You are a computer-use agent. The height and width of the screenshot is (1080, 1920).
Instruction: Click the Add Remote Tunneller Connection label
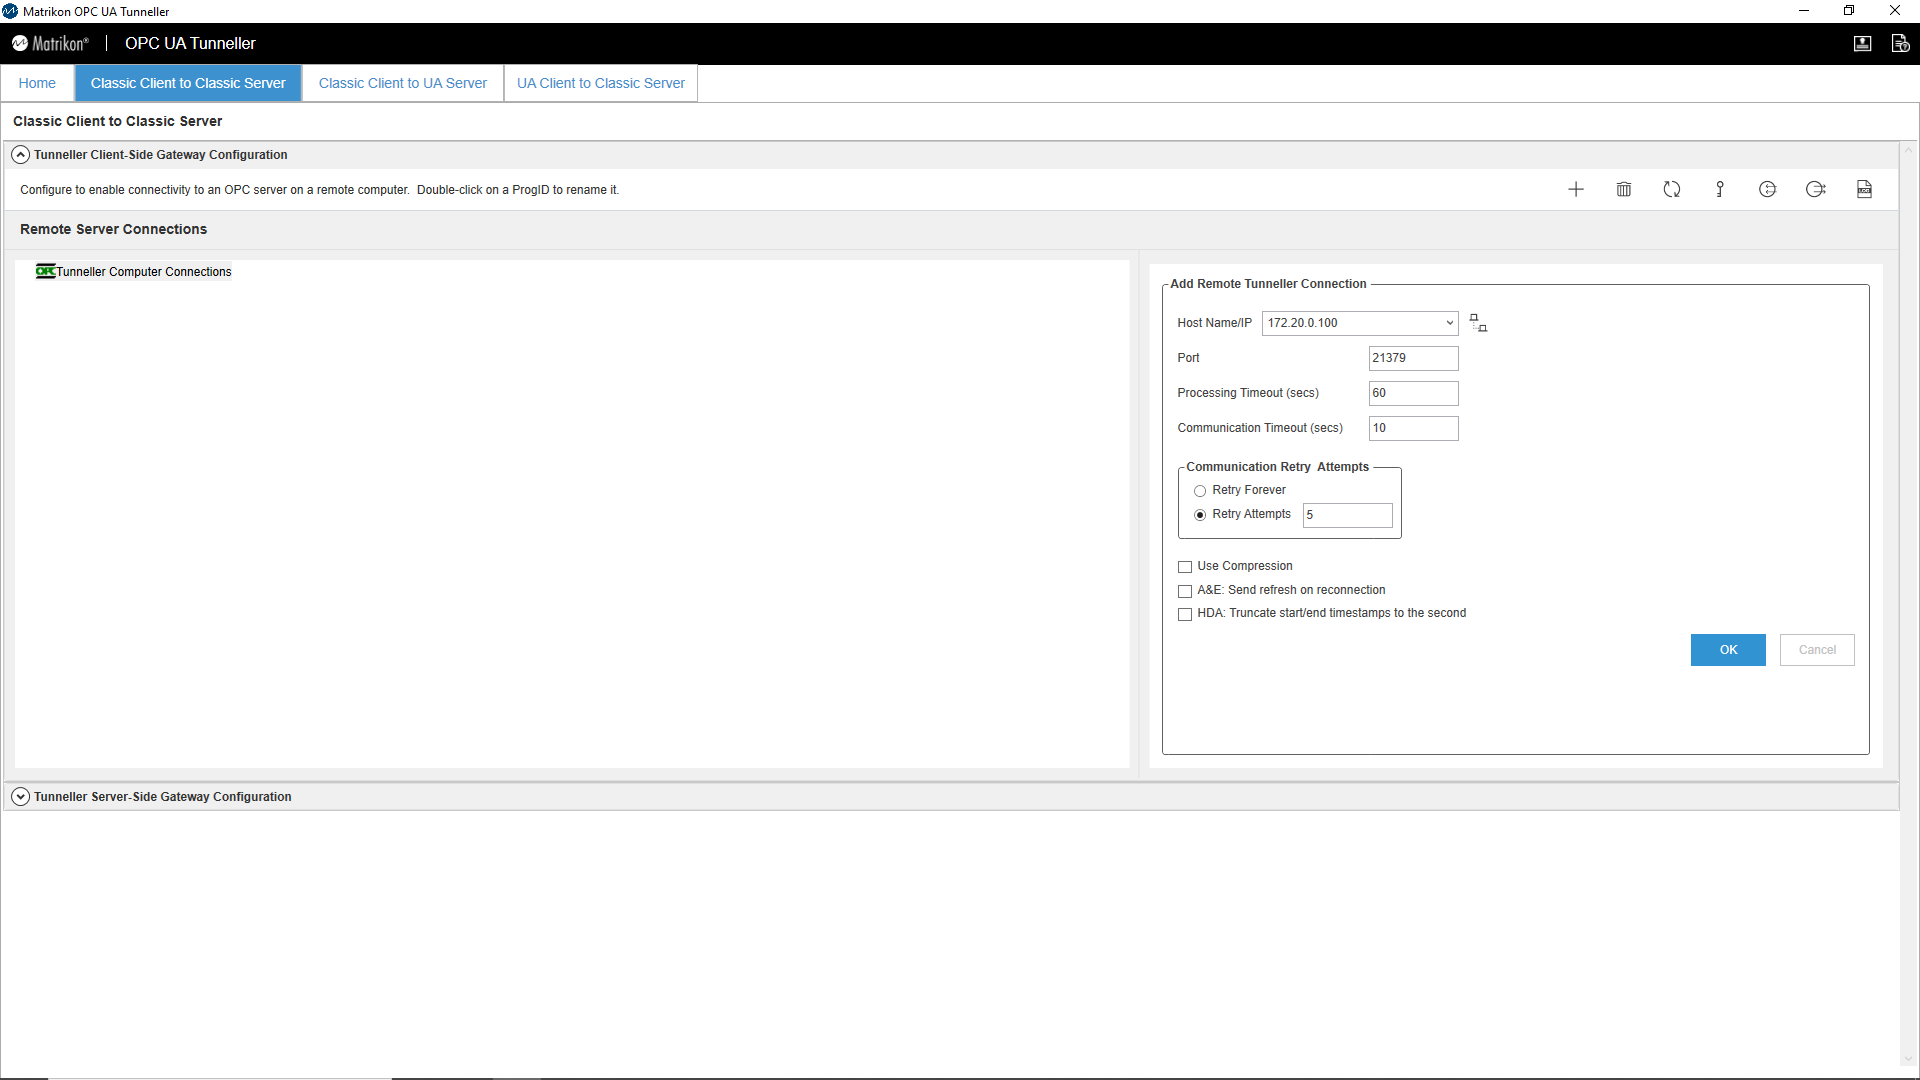click(1268, 284)
